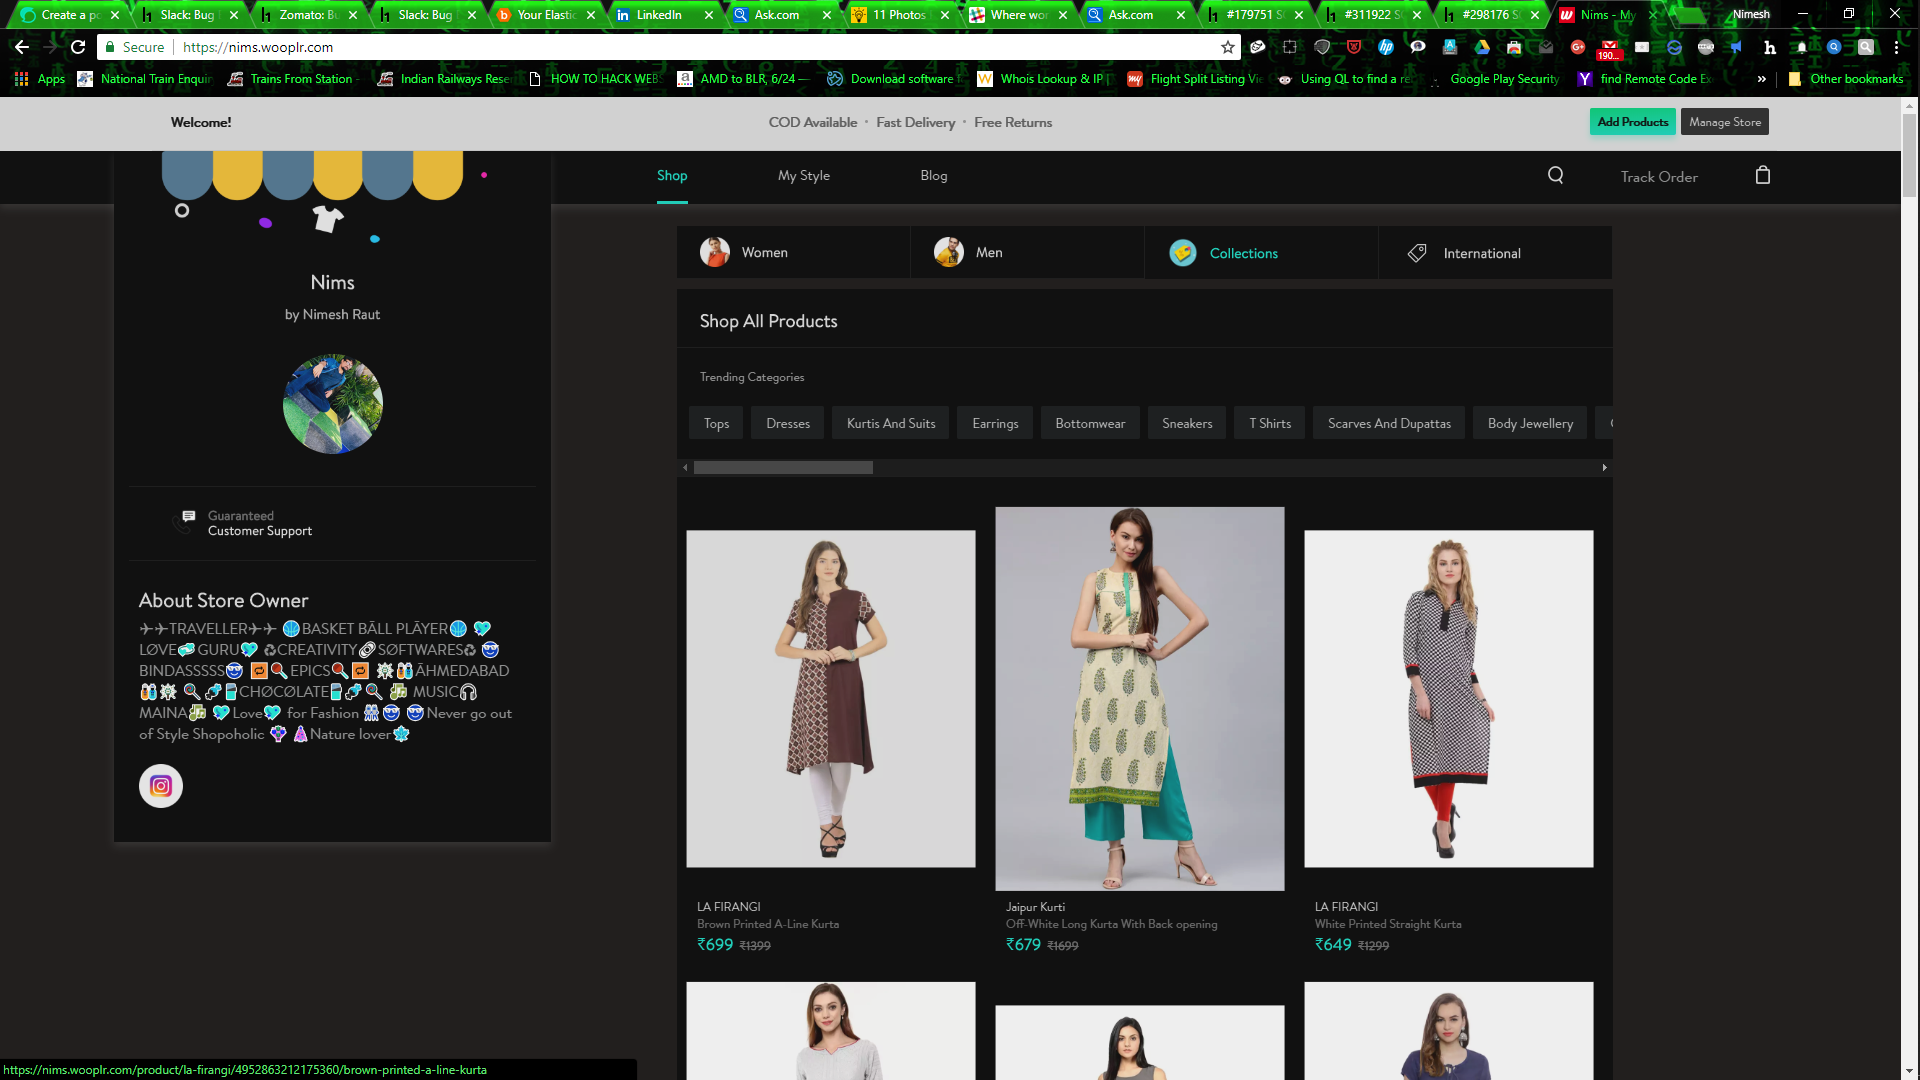Switch to the Blog tab
The width and height of the screenshot is (1920, 1080).
(x=933, y=175)
